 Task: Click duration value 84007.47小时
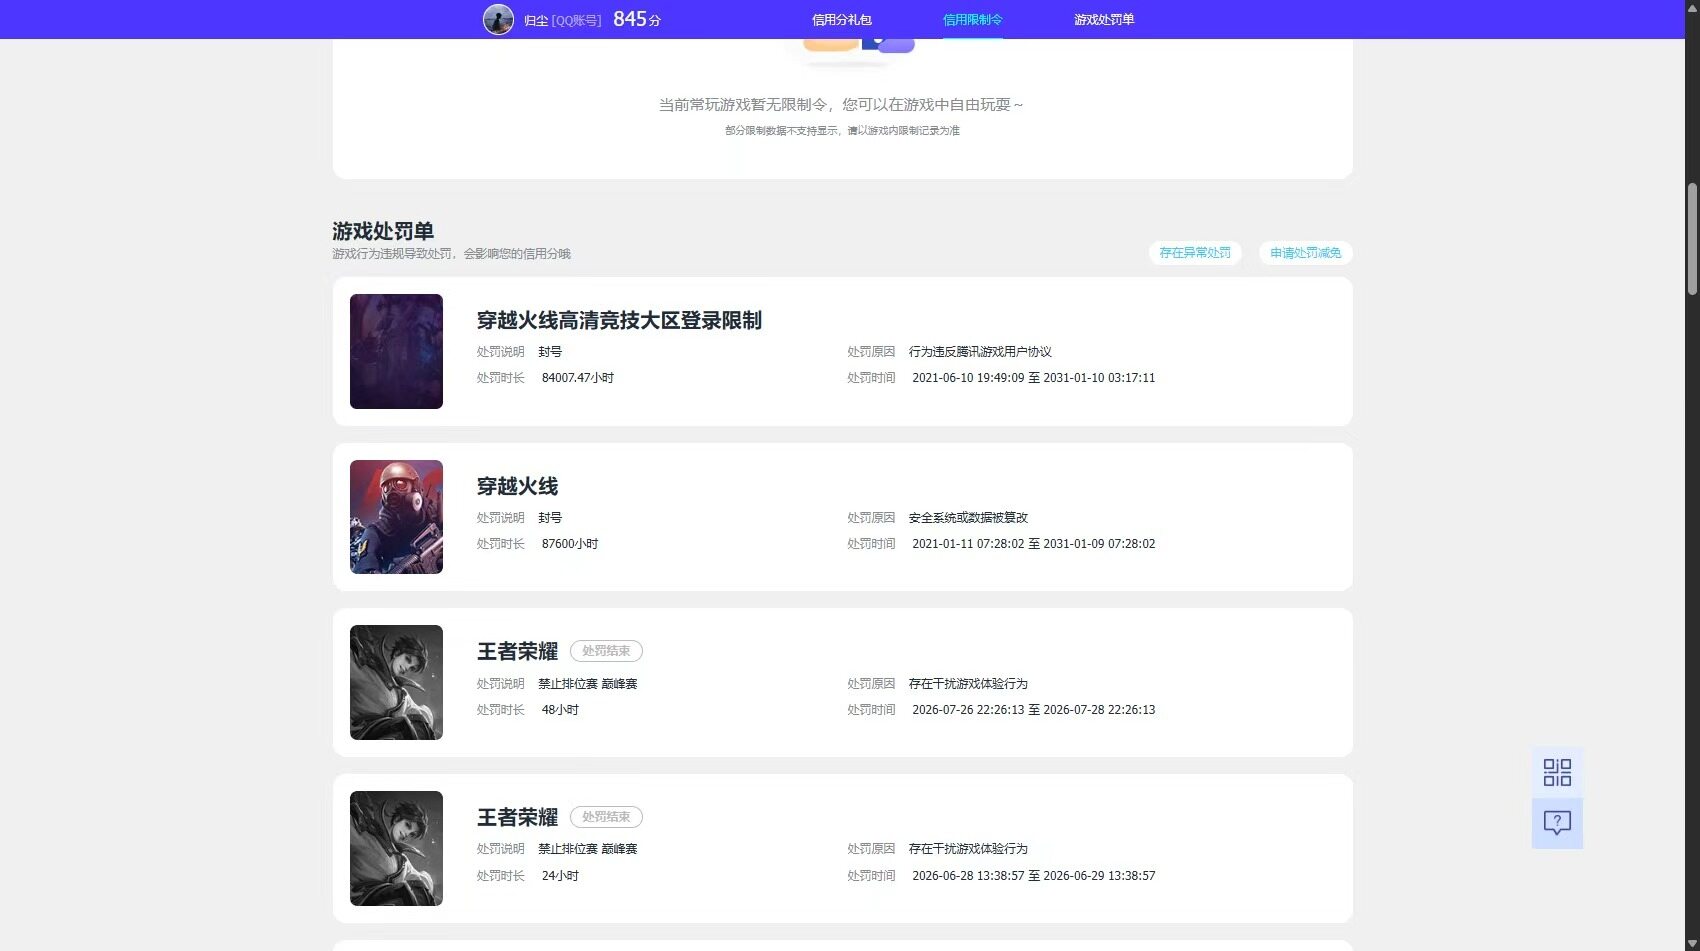point(578,378)
